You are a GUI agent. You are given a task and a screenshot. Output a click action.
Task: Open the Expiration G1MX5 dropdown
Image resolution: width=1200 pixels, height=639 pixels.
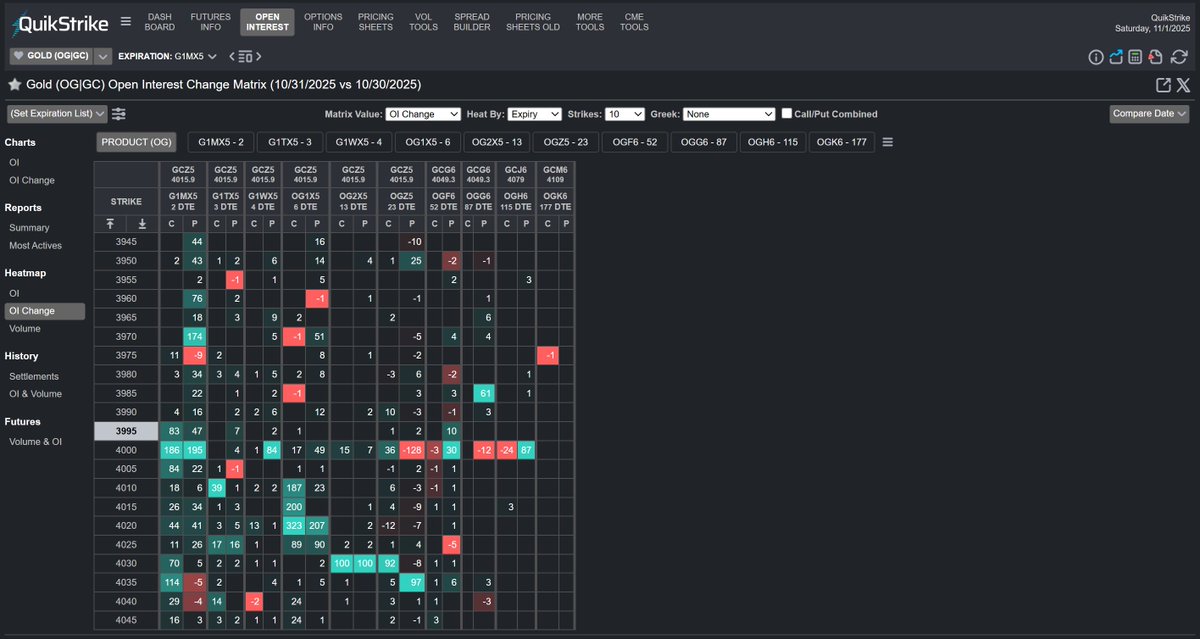[167, 56]
